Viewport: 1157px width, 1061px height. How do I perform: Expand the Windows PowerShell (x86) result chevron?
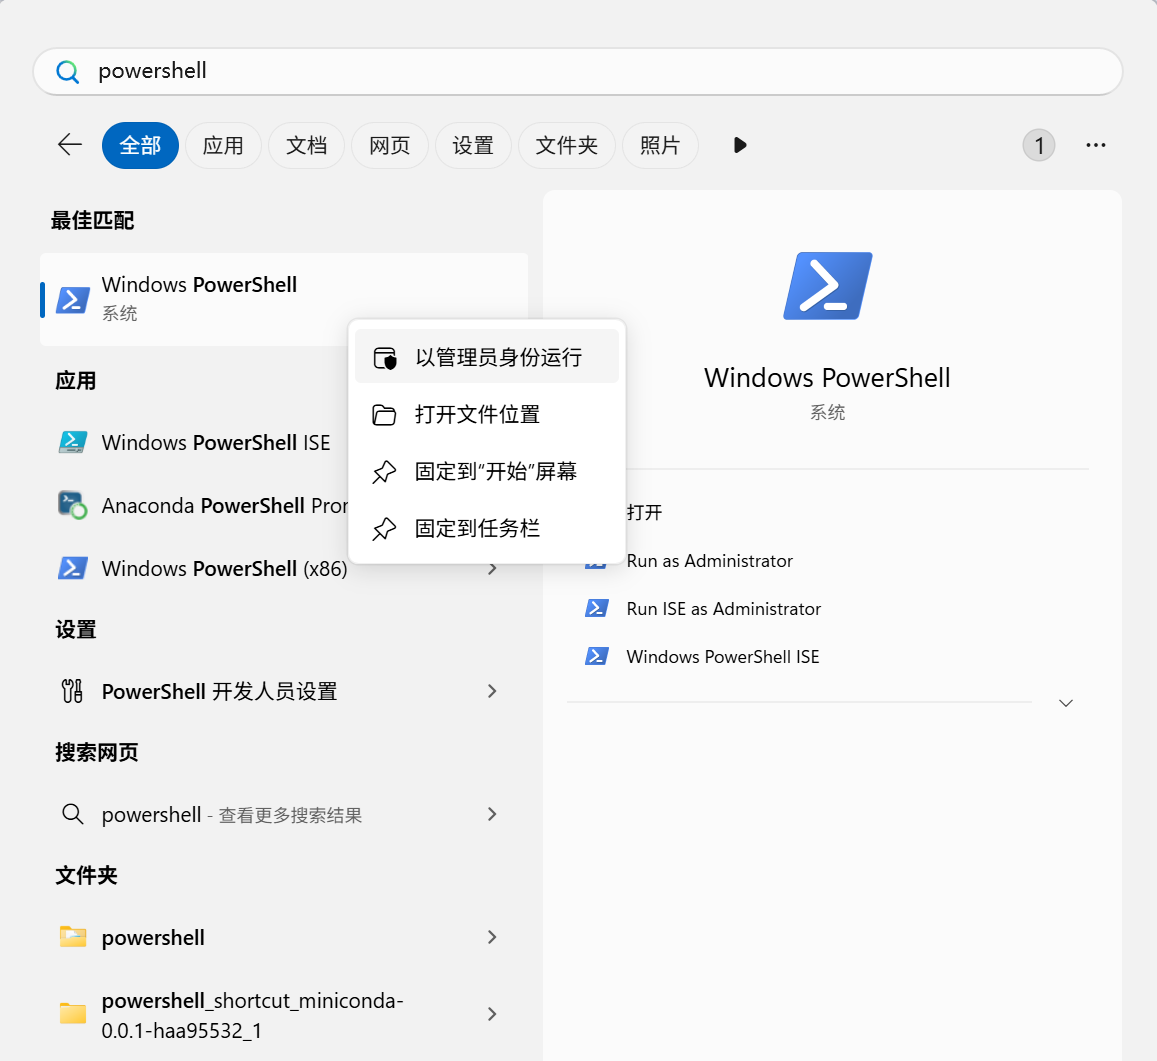pos(492,569)
